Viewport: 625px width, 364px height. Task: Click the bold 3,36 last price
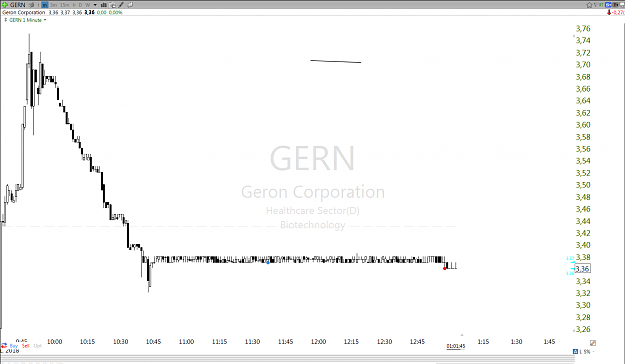click(89, 12)
